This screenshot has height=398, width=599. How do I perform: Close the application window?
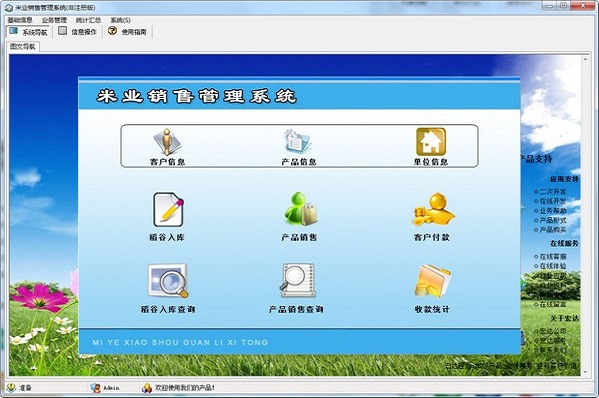(x=583, y=6)
